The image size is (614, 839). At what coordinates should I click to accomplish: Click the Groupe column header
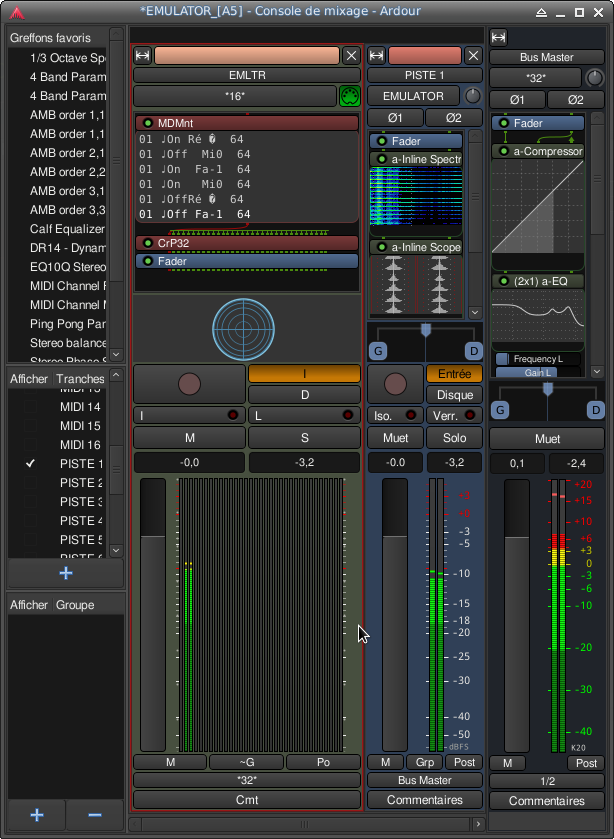(x=75, y=605)
